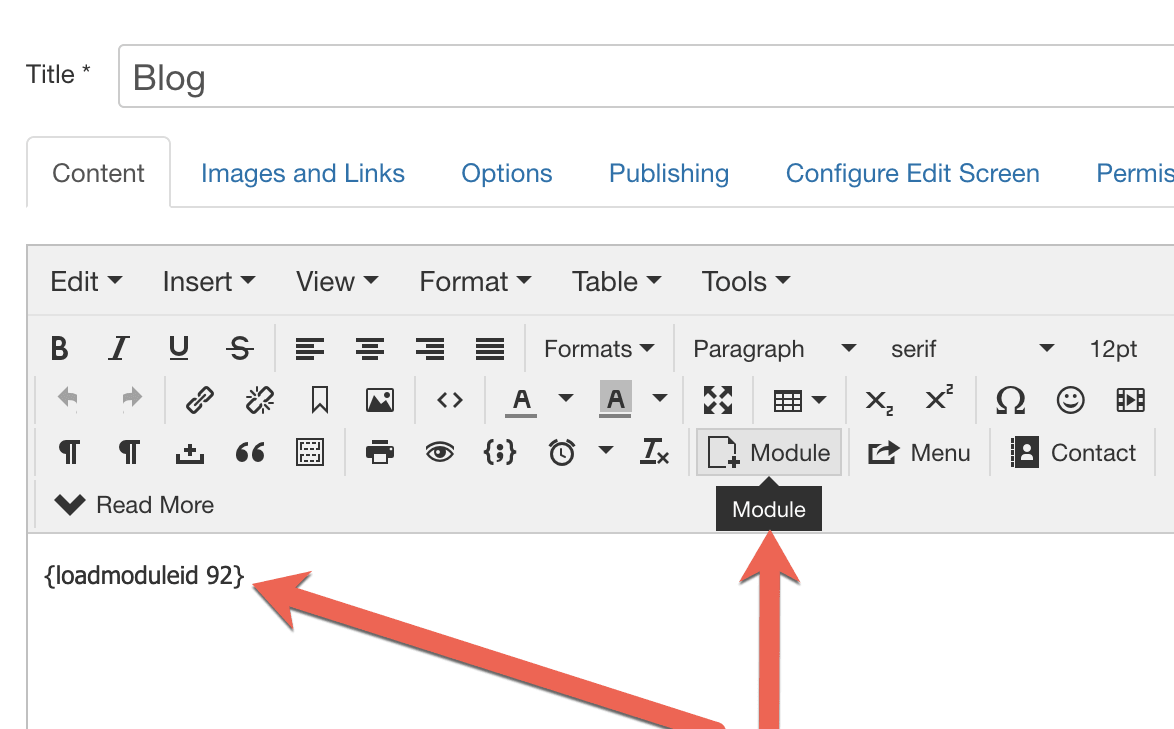Click the Module button
The image size is (1174, 729).
click(x=769, y=453)
